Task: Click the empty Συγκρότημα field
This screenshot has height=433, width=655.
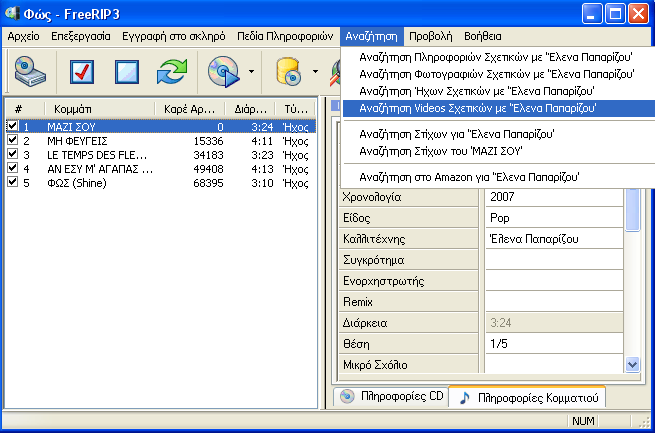Action: point(554,259)
